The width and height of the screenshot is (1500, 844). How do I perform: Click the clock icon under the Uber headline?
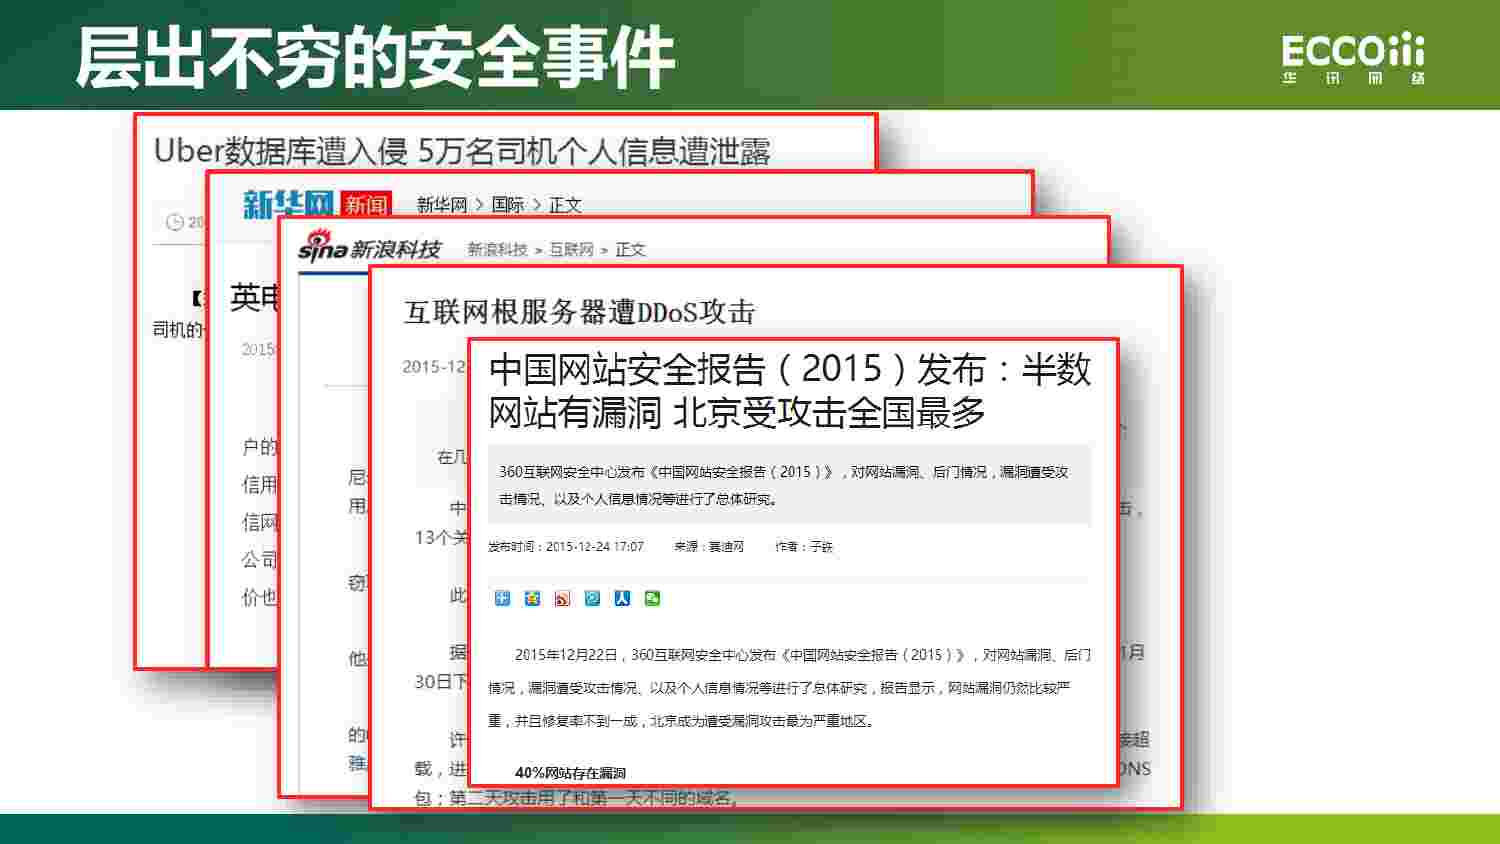[175, 222]
